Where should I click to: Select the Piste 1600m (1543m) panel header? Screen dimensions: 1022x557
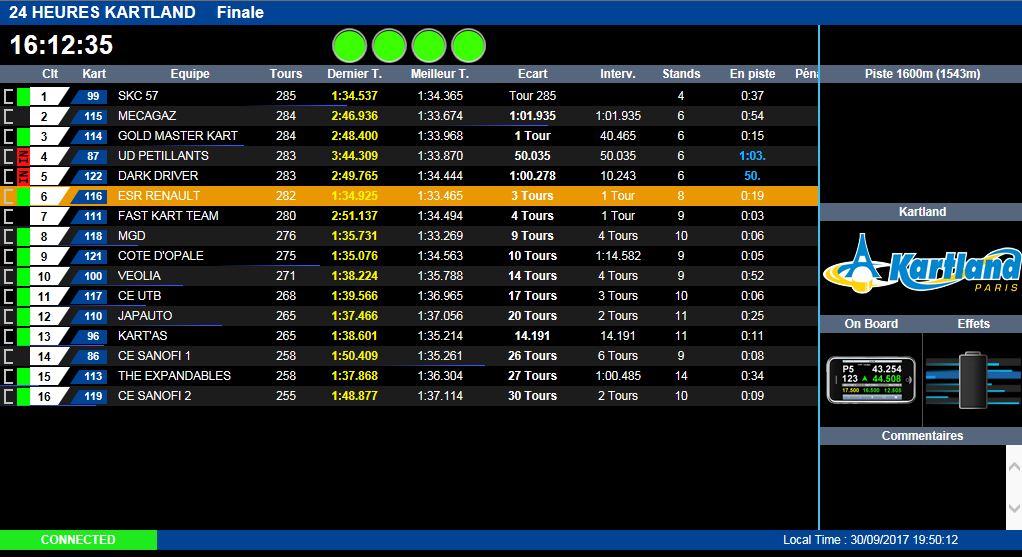922,74
